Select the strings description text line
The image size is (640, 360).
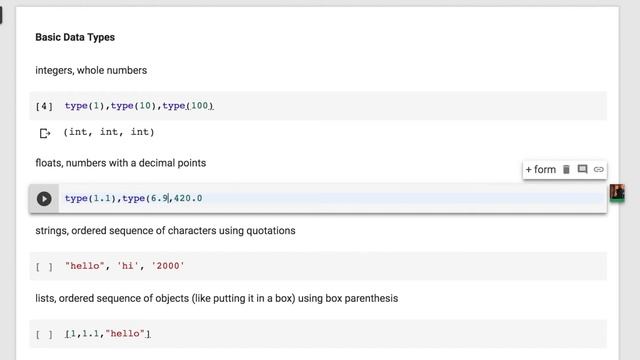click(165, 231)
